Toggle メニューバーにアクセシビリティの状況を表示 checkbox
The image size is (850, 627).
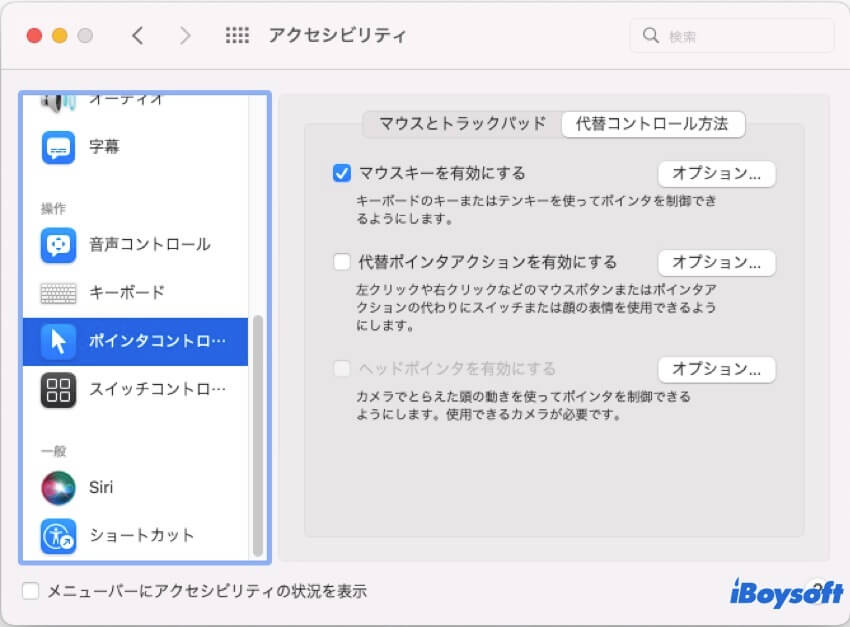click(31, 591)
